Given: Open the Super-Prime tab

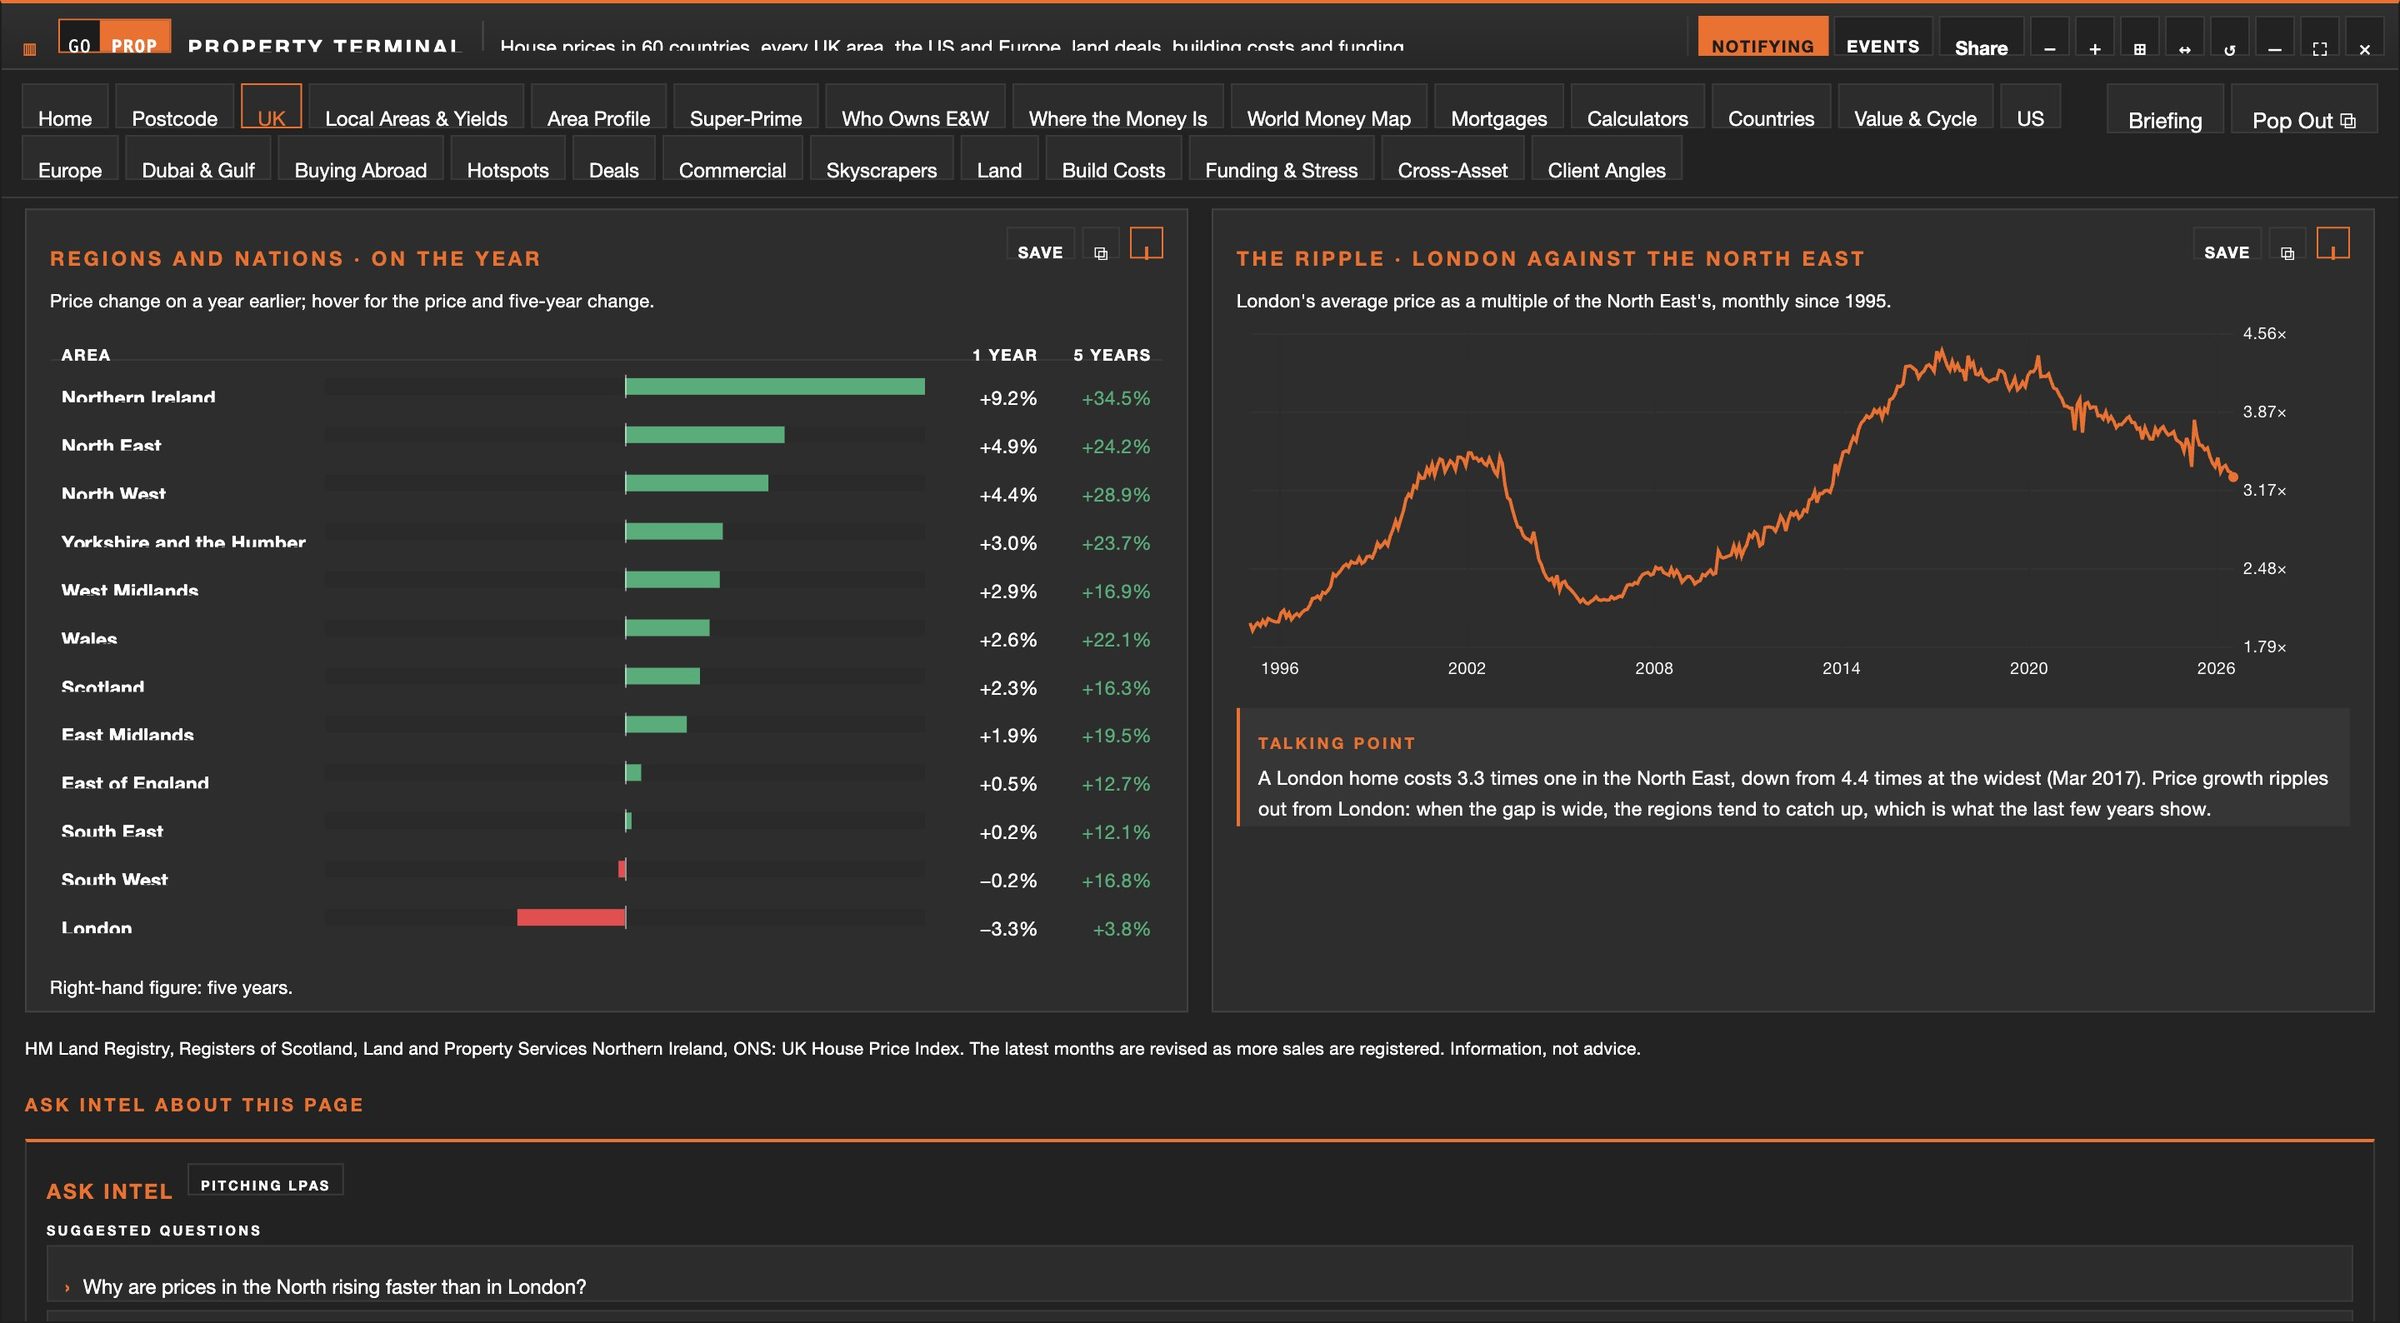Looking at the screenshot, I should point(746,107).
